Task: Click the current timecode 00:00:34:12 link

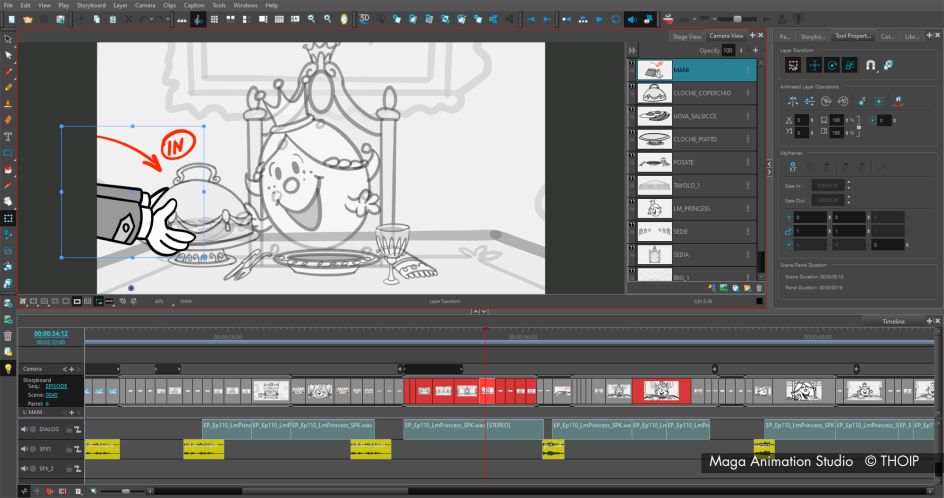Action: tap(51, 334)
